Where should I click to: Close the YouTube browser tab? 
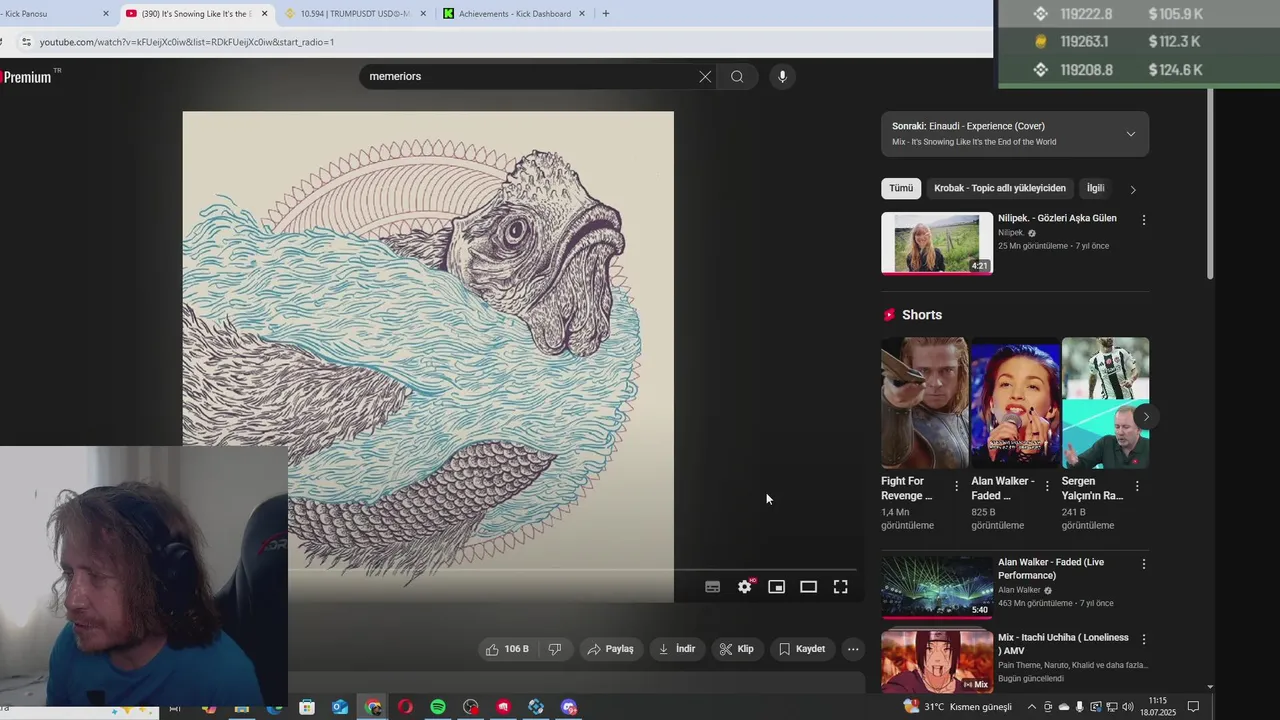(x=264, y=14)
